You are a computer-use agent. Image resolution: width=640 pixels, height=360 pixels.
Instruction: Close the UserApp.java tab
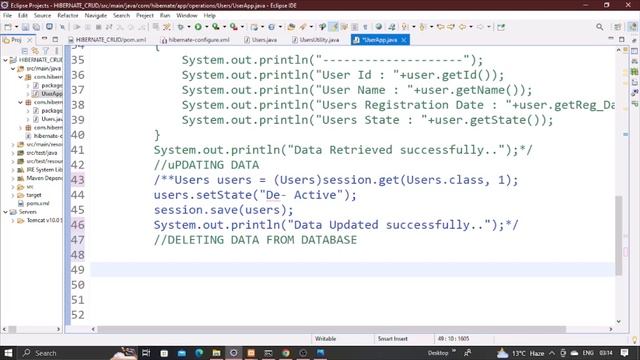[x=404, y=40]
